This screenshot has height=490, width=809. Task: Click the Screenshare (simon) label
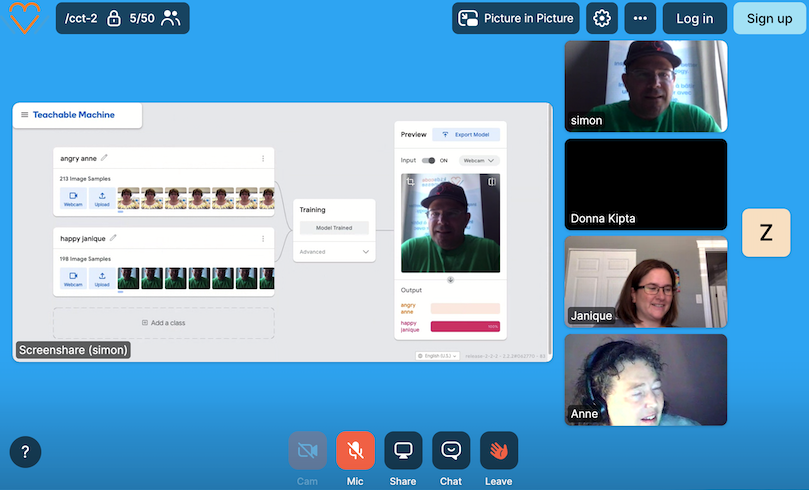[73, 350]
